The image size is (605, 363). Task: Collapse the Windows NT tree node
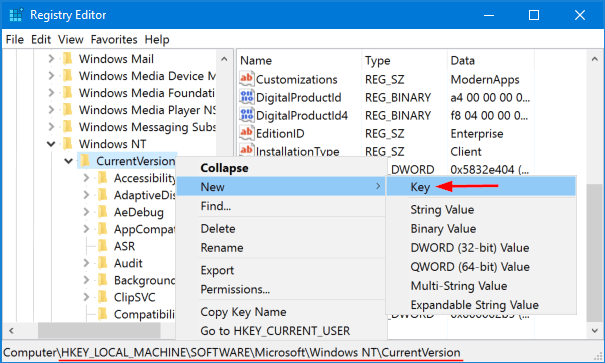(51, 144)
